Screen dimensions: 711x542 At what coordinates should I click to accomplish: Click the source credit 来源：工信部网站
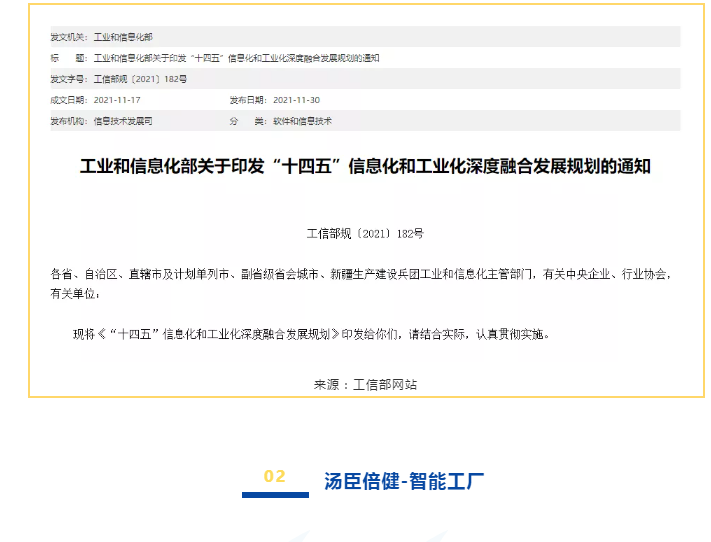(365, 384)
